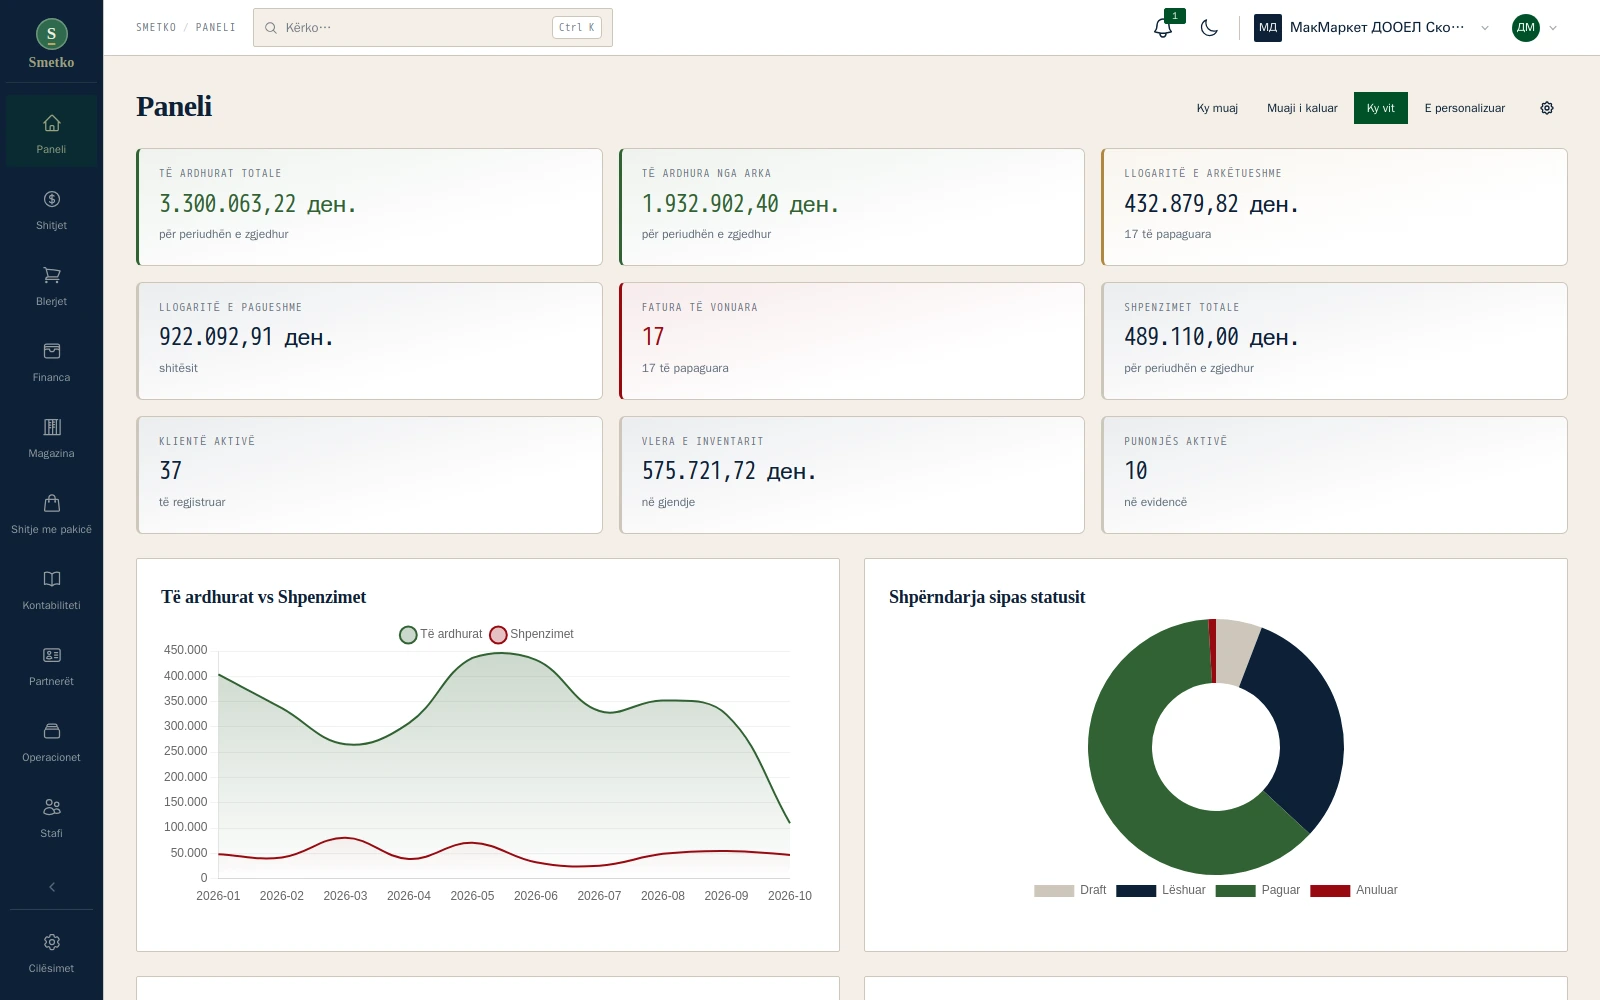
Task: Open dashboard settings gear near E personalizuar
Action: pyautogui.click(x=1547, y=108)
